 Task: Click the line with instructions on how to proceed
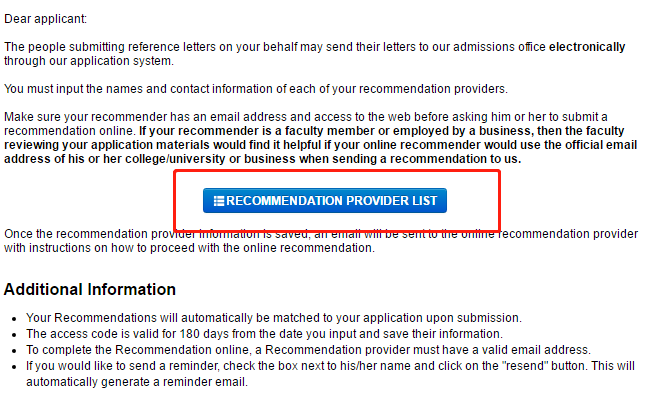point(189,248)
